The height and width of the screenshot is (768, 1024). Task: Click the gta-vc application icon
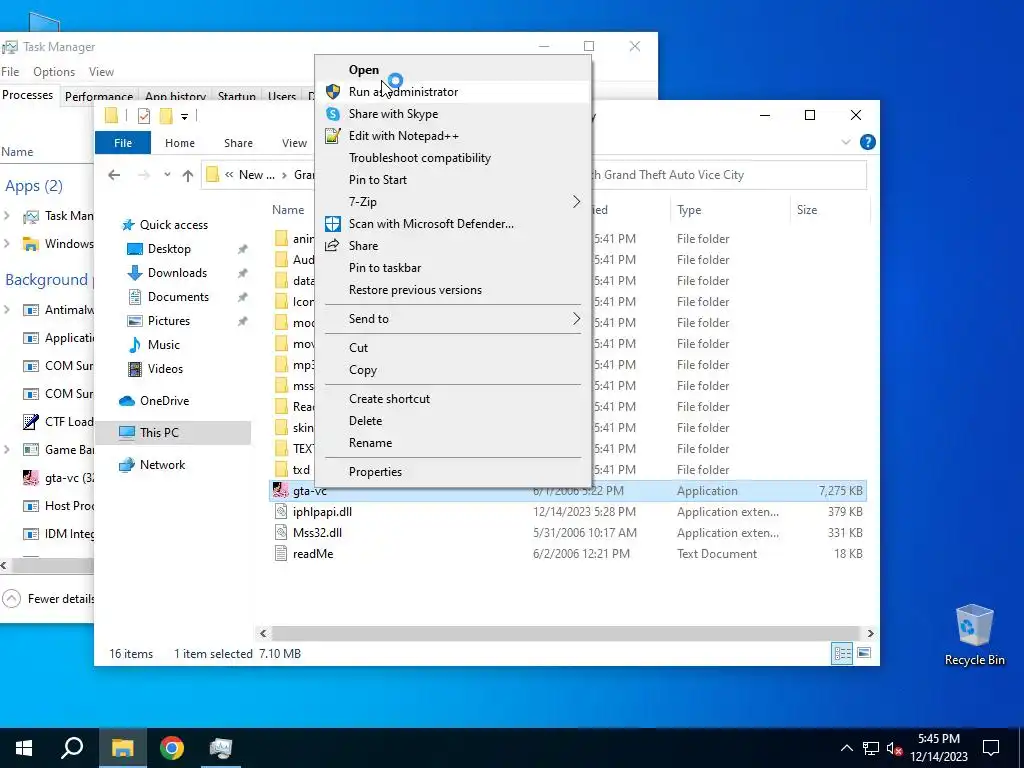tap(281, 490)
